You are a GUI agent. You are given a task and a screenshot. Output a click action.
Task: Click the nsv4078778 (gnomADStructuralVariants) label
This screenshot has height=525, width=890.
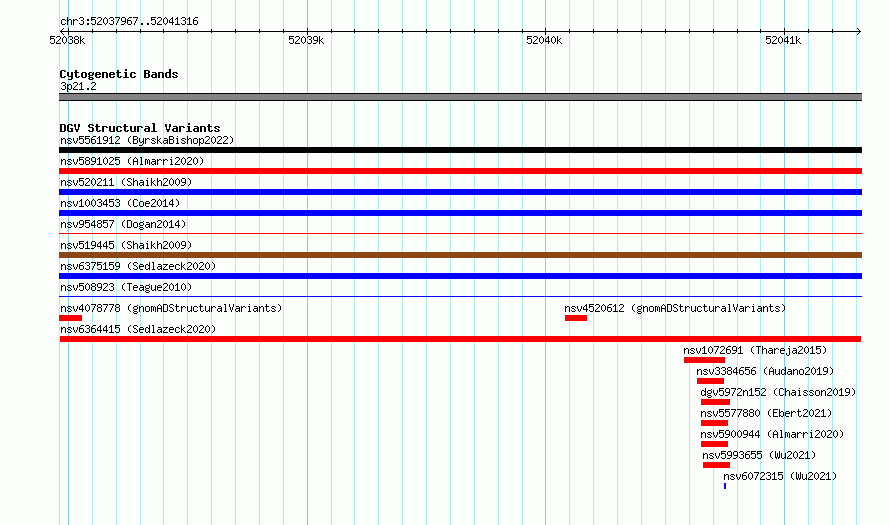171,308
